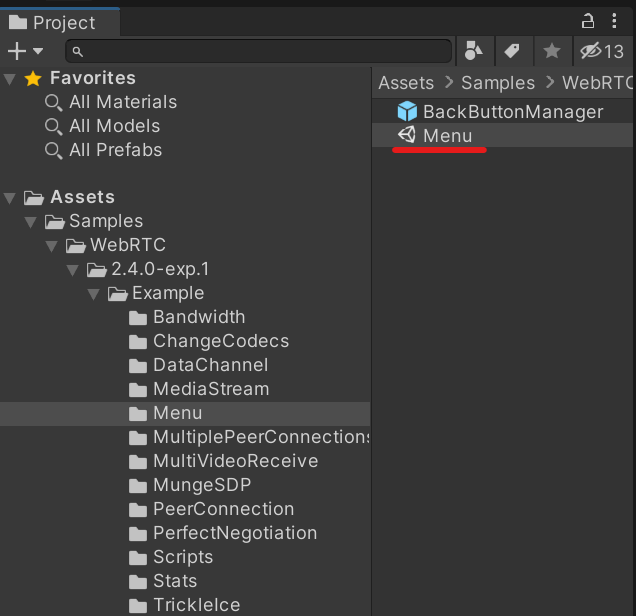636x616 pixels.
Task: Select All Materials saved search
Action: (122, 102)
